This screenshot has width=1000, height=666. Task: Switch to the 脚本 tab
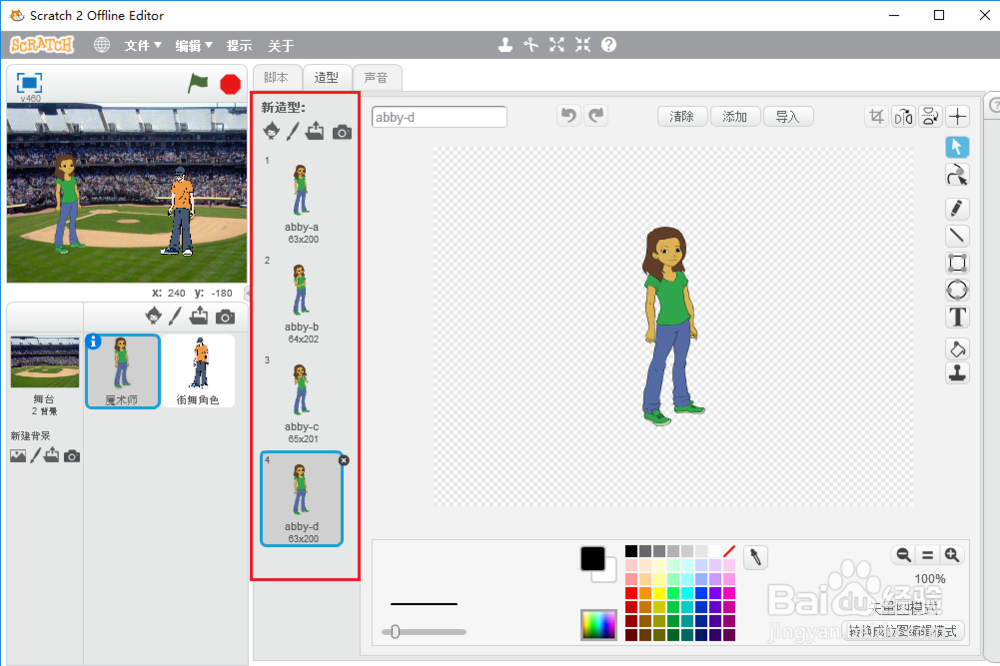point(276,77)
